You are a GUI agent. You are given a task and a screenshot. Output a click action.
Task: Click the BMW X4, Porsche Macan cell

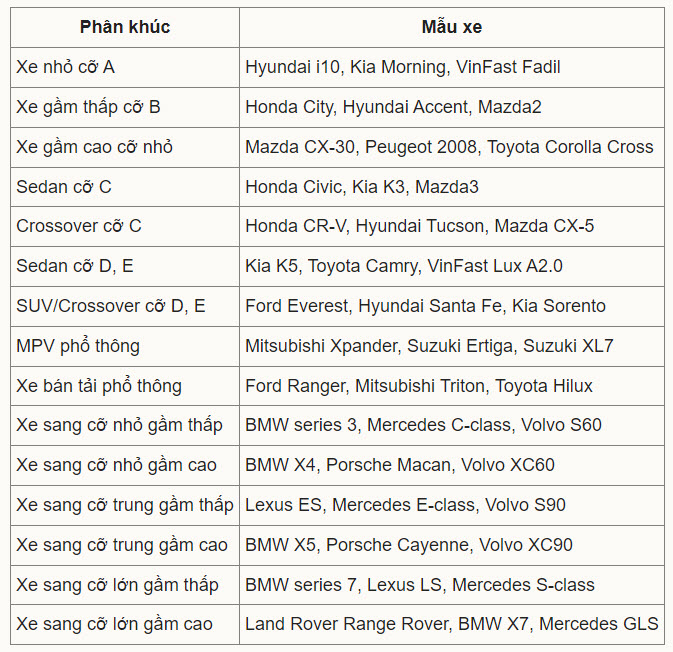(400, 465)
